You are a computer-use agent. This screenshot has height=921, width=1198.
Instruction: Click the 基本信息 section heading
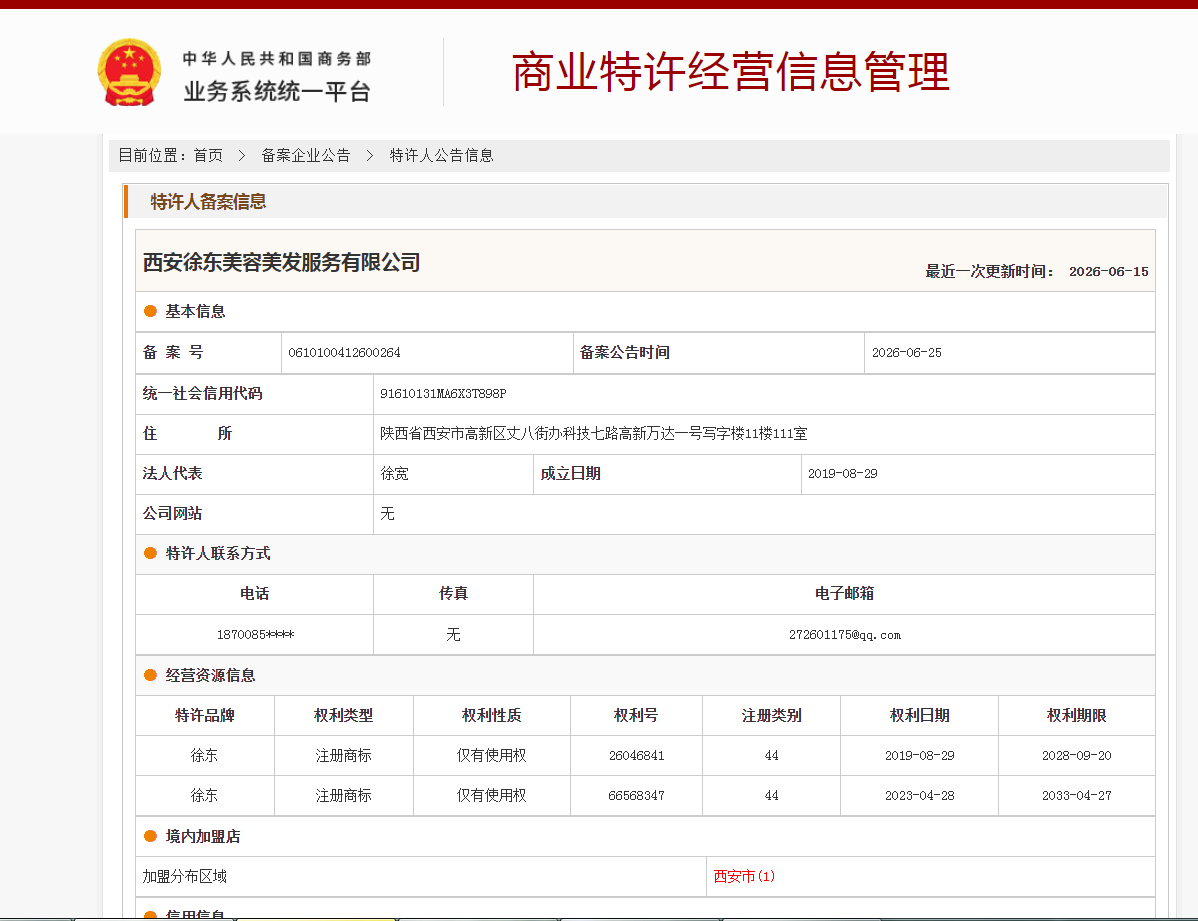point(196,311)
